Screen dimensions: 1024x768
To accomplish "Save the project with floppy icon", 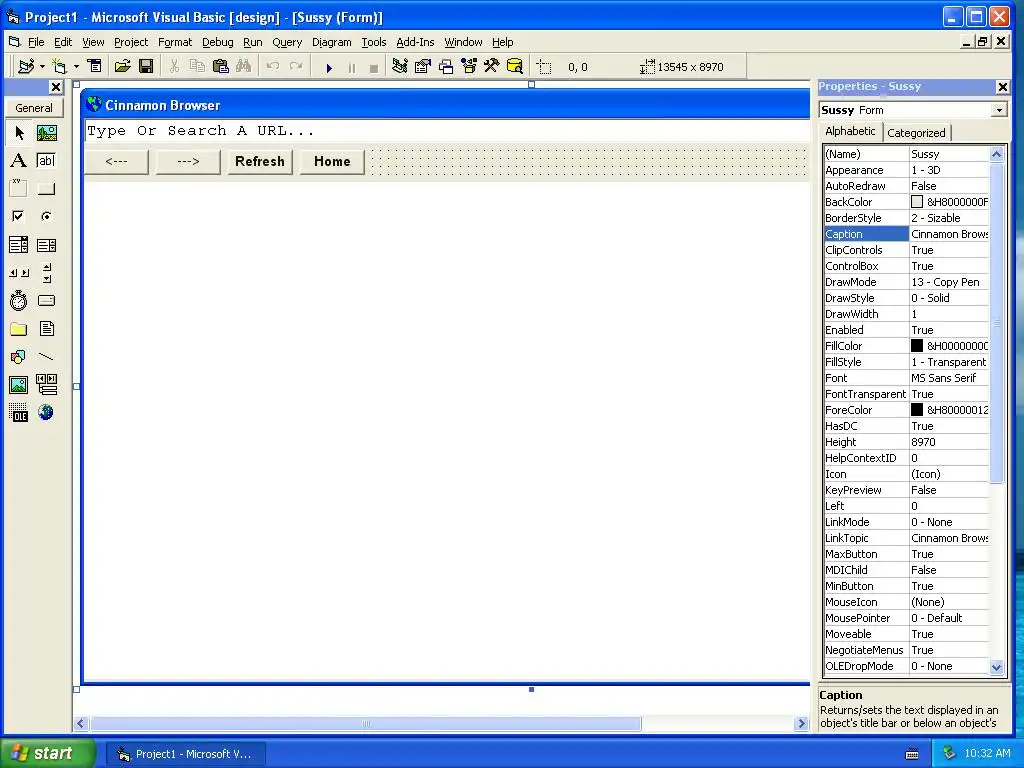I will (x=146, y=66).
